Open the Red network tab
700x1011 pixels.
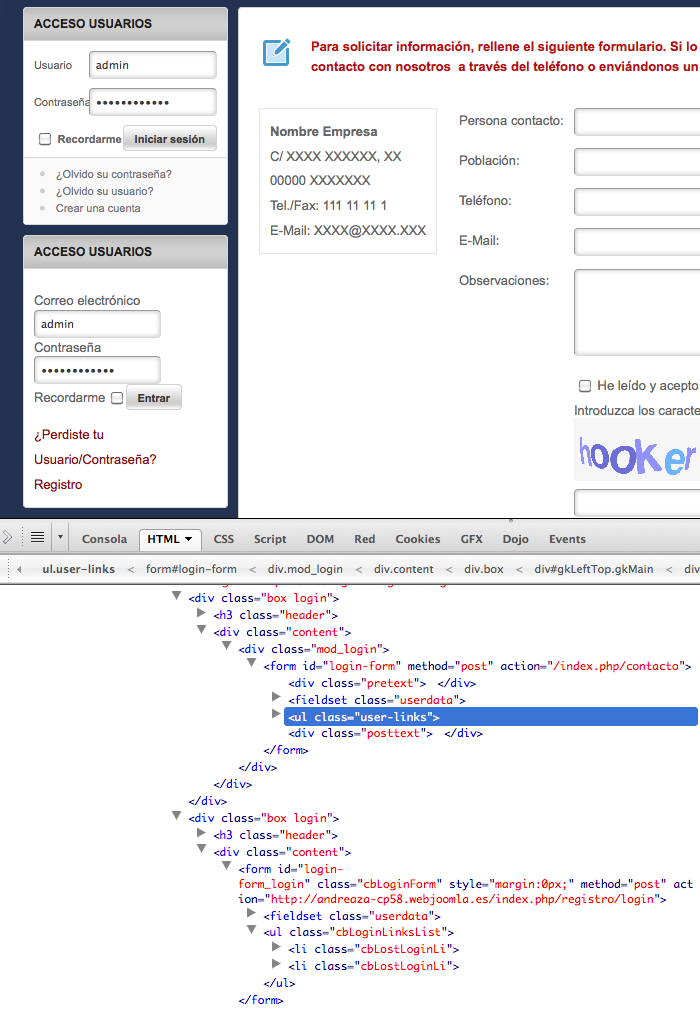point(365,539)
